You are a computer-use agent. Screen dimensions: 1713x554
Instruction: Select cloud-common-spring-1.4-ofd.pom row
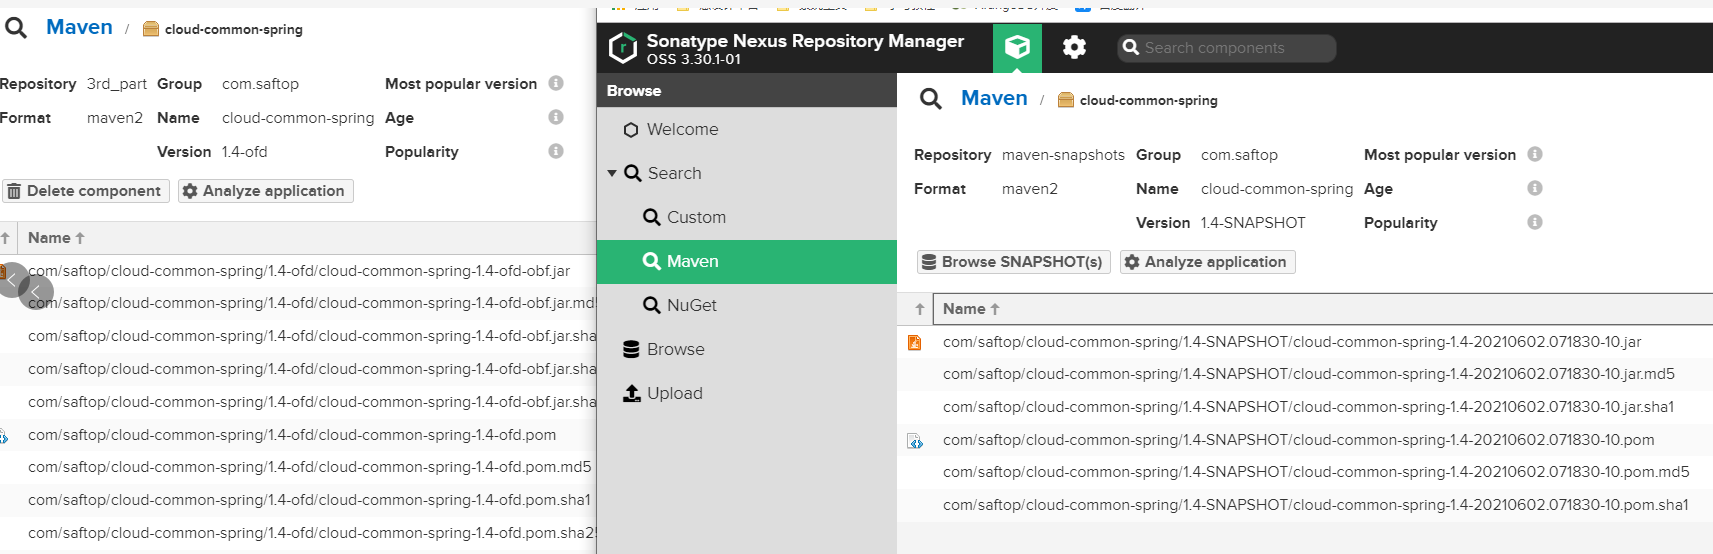point(298,435)
